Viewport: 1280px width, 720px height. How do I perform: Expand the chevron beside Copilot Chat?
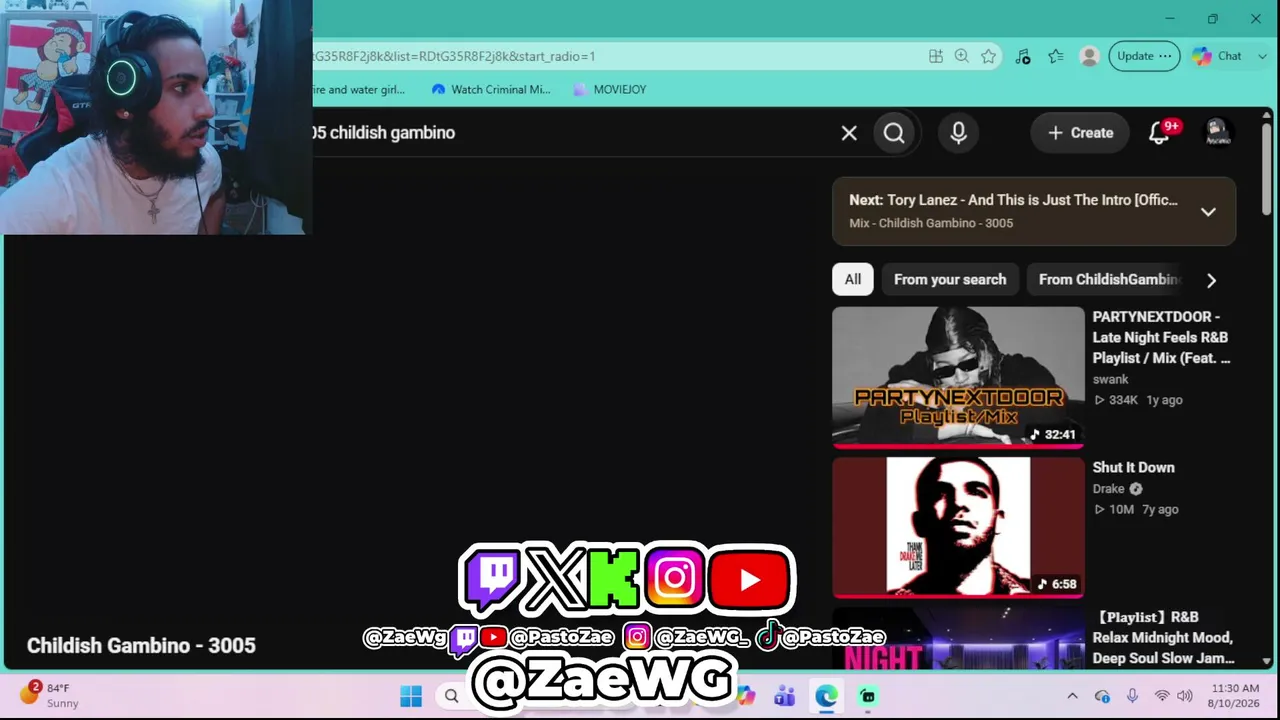[x=1262, y=56]
